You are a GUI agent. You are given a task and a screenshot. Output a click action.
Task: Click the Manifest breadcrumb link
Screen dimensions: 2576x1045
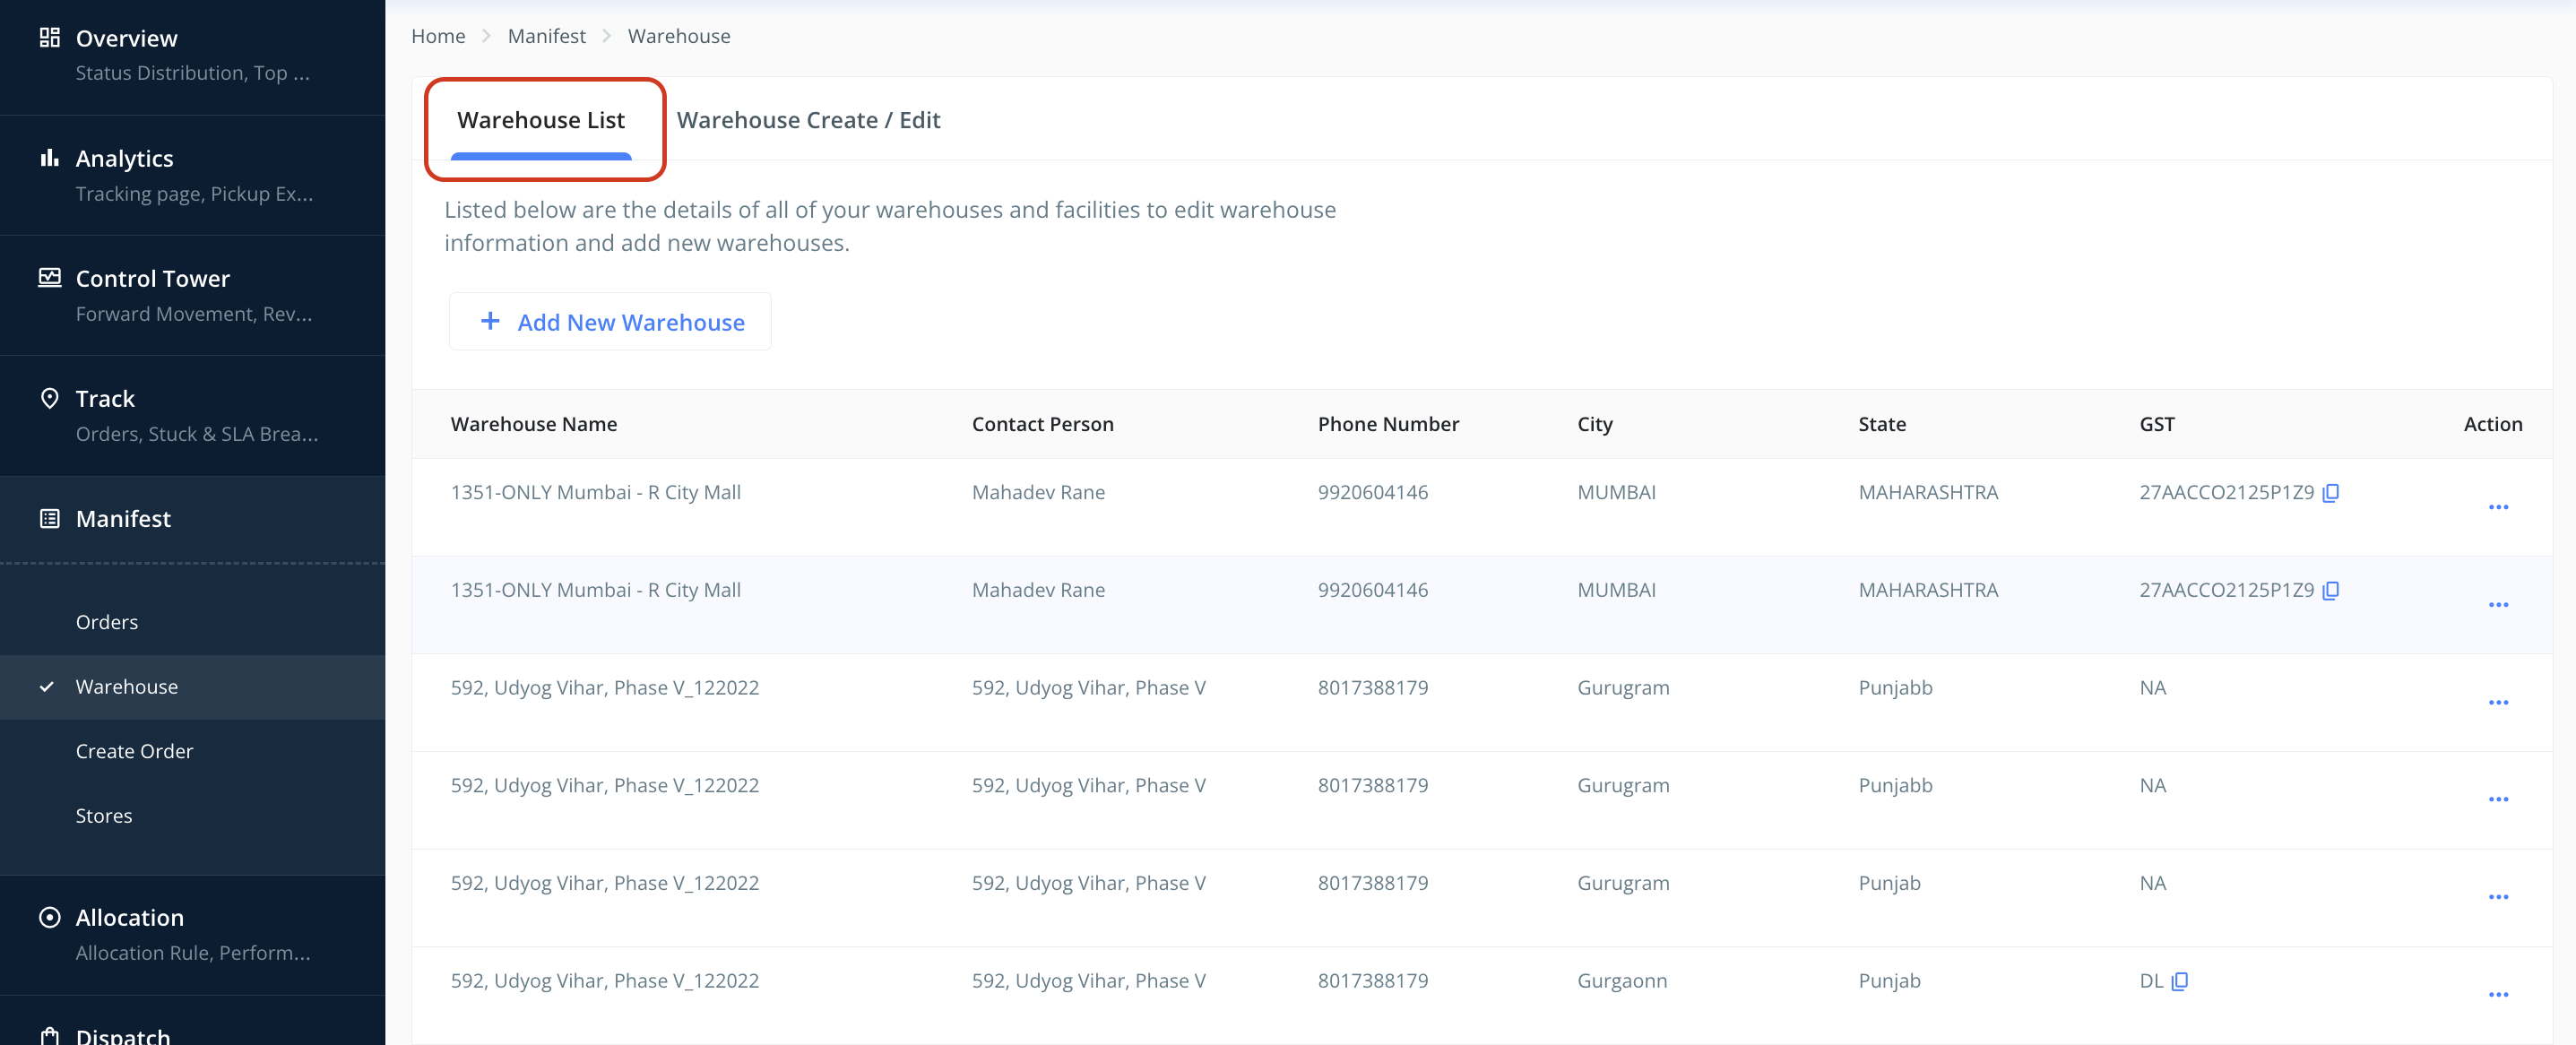click(x=546, y=36)
